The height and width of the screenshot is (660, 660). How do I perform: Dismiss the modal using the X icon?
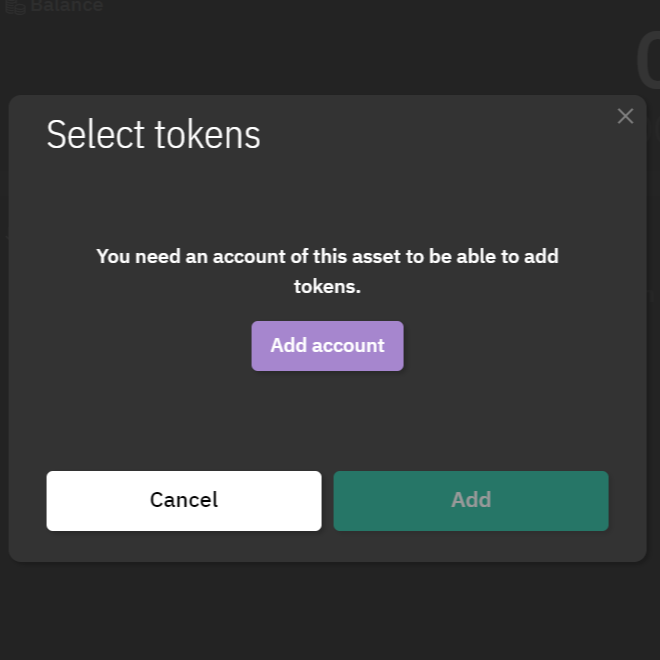click(x=625, y=116)
